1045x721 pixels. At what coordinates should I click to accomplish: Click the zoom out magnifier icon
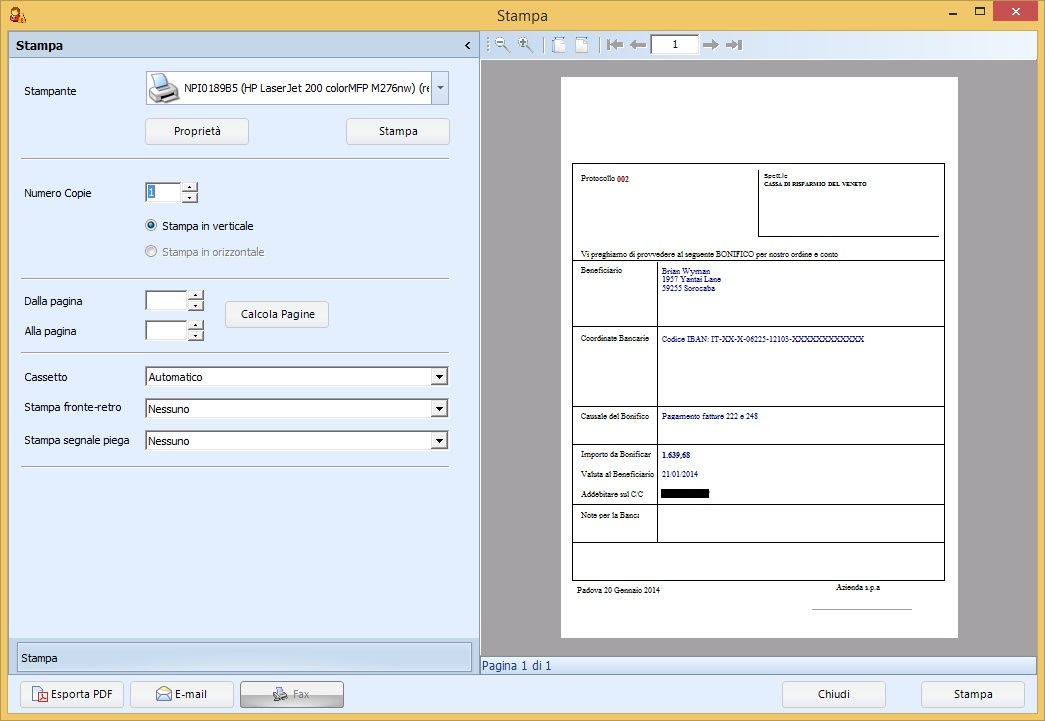click(502, 45)
